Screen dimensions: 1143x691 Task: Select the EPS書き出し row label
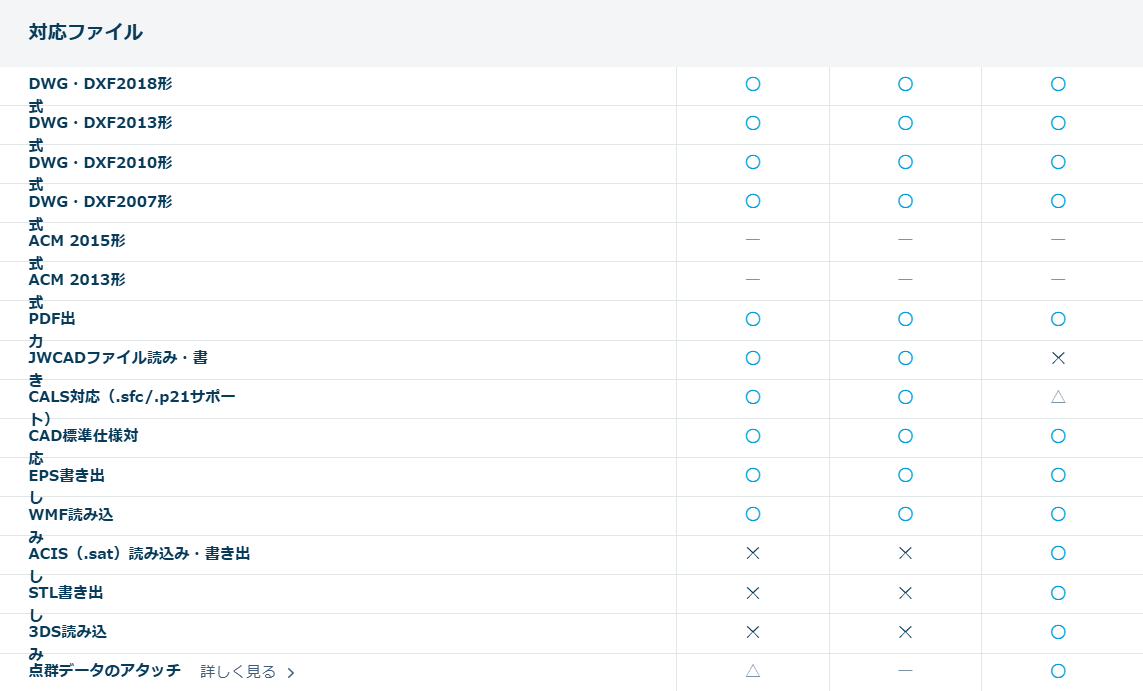click(x=66, y=475)
